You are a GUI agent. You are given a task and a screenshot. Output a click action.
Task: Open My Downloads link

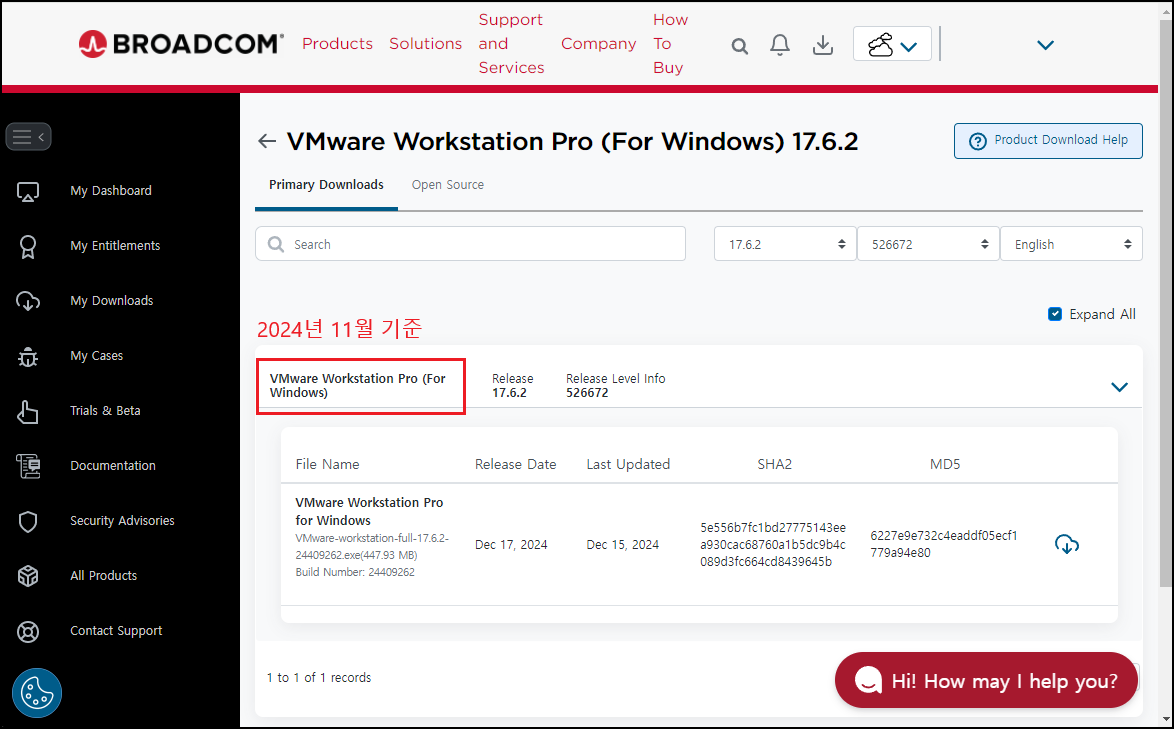pyautogui.click(x=112, y=301)
